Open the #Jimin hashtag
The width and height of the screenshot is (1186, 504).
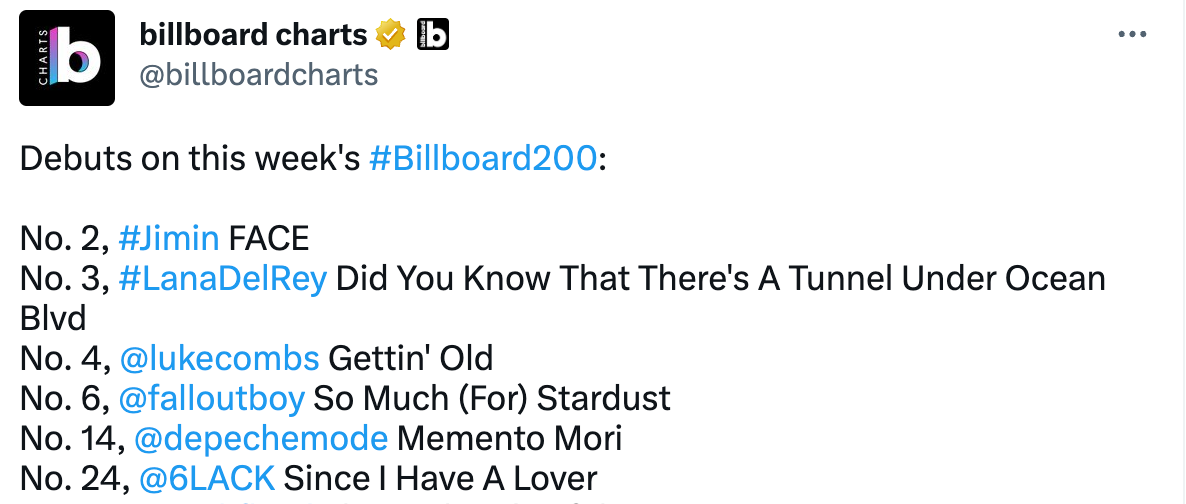click(x=168, y=239)
